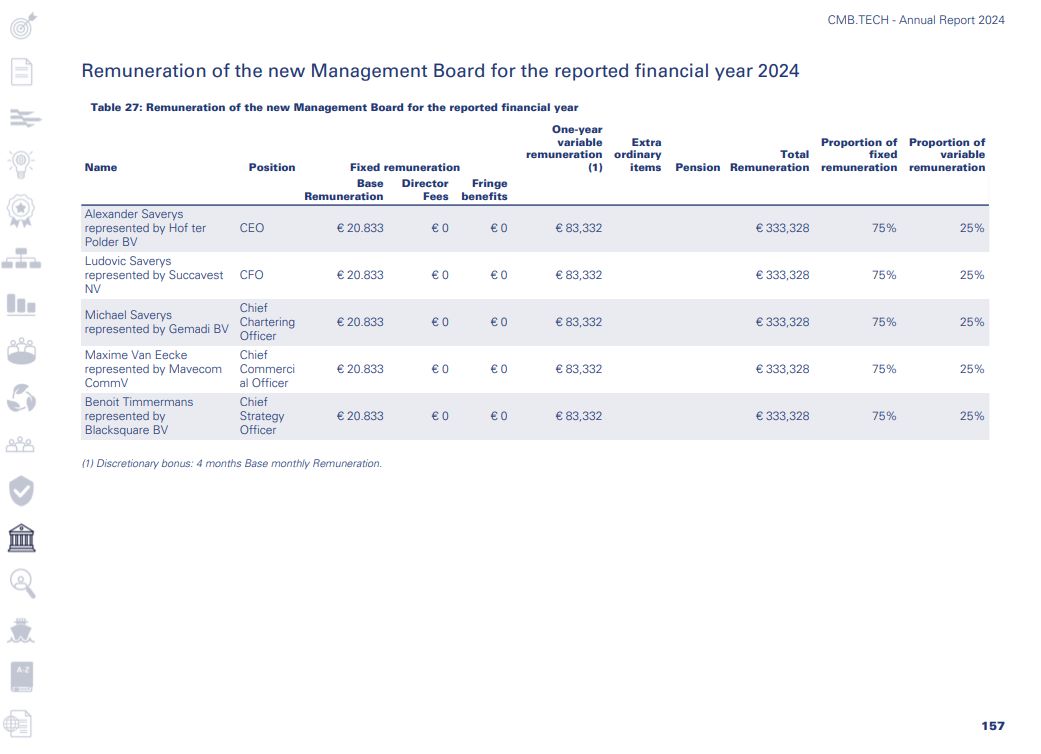The image size is (1041, 754).
Task: Click the magnifier with person icon
Action: [22, 584]
